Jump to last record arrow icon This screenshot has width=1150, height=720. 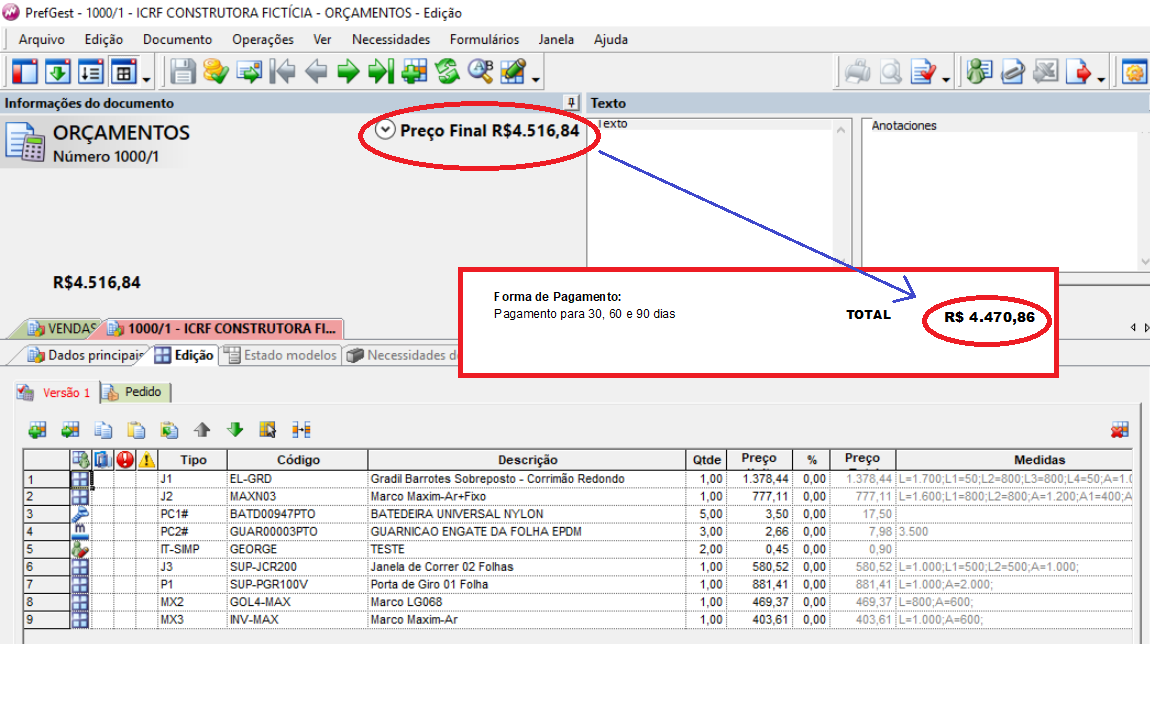pyautogui.click(x=380, y=72)
